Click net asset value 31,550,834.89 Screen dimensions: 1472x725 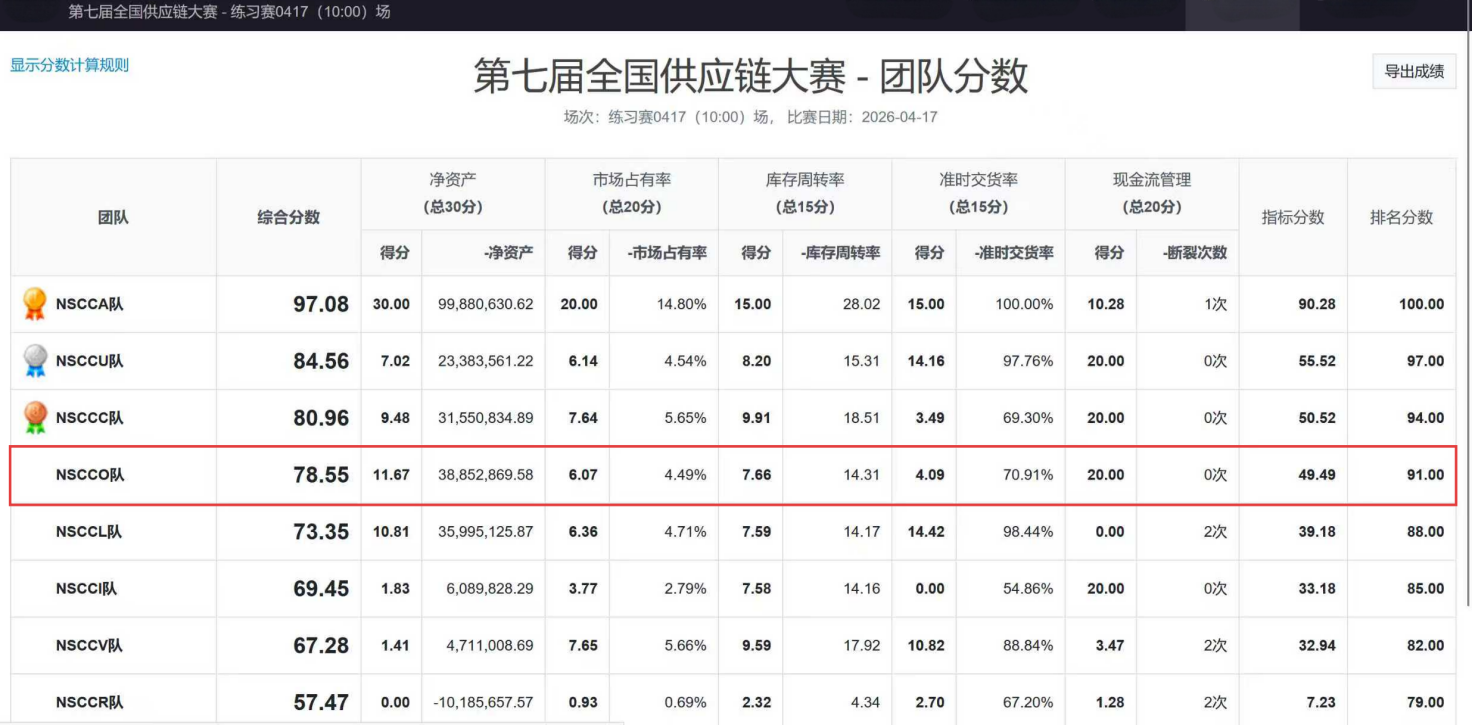(486, 418)
